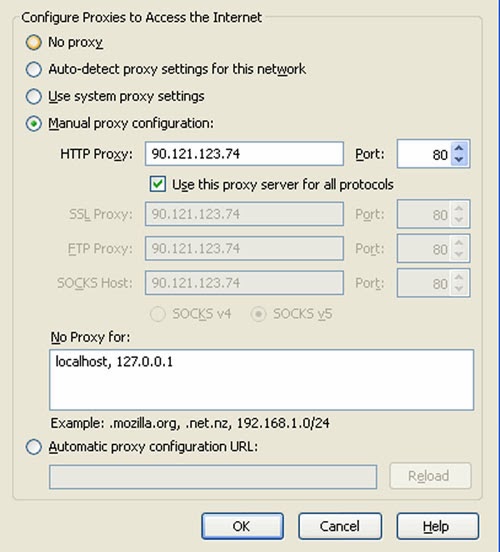Increase HTTP Proxy port with up arrow
The width and height of the screenshot is (500, 552).
(x=459, y=148)
